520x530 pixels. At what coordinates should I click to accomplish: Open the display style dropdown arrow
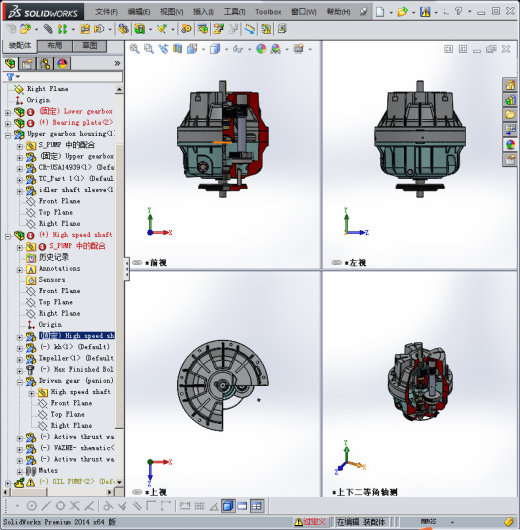pos(227,50)
